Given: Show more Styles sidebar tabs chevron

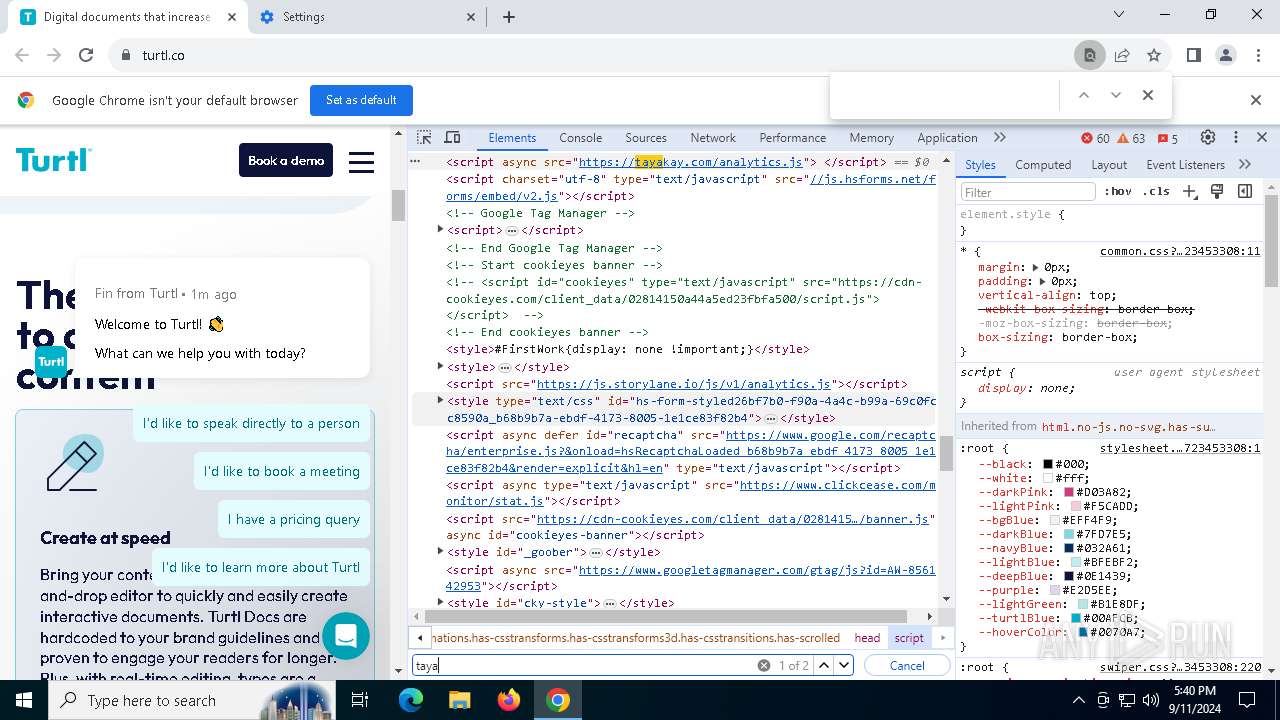Looking at the screenshot, I should tap(1245, 164).
